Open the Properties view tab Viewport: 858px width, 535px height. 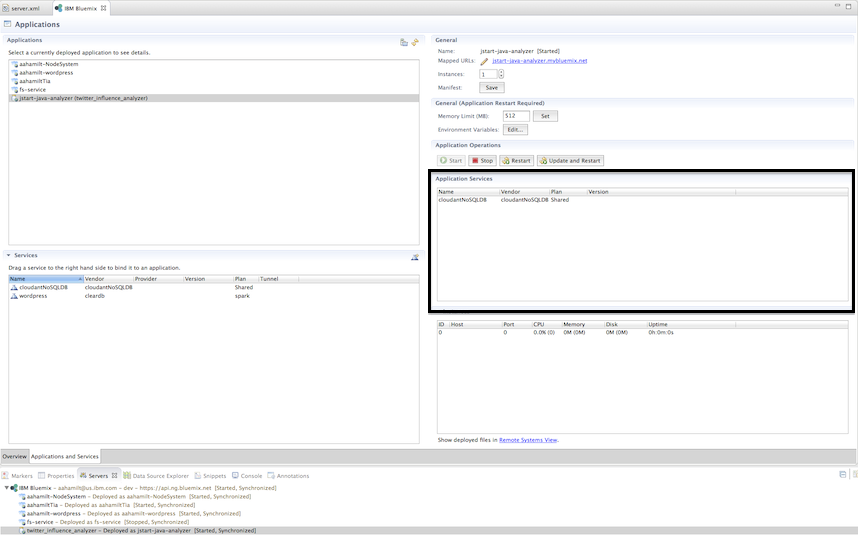click(x=56, y=475)
